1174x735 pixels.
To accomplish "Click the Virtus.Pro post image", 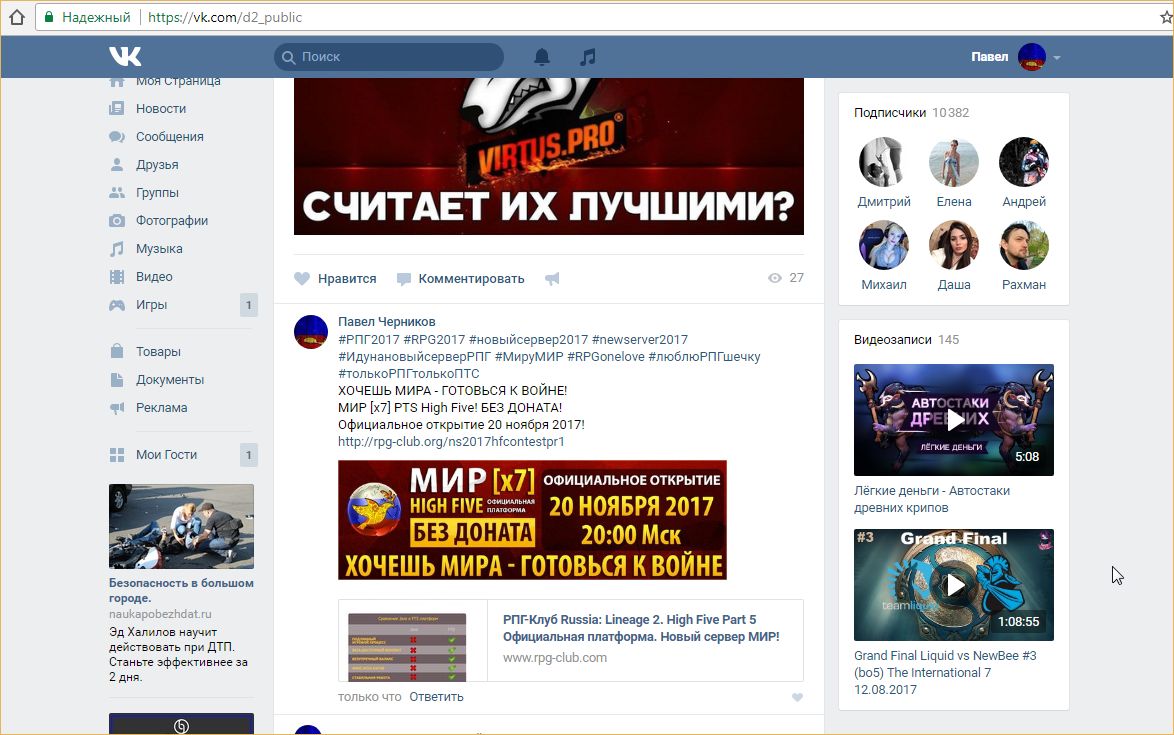I will (x=549, y=156).
